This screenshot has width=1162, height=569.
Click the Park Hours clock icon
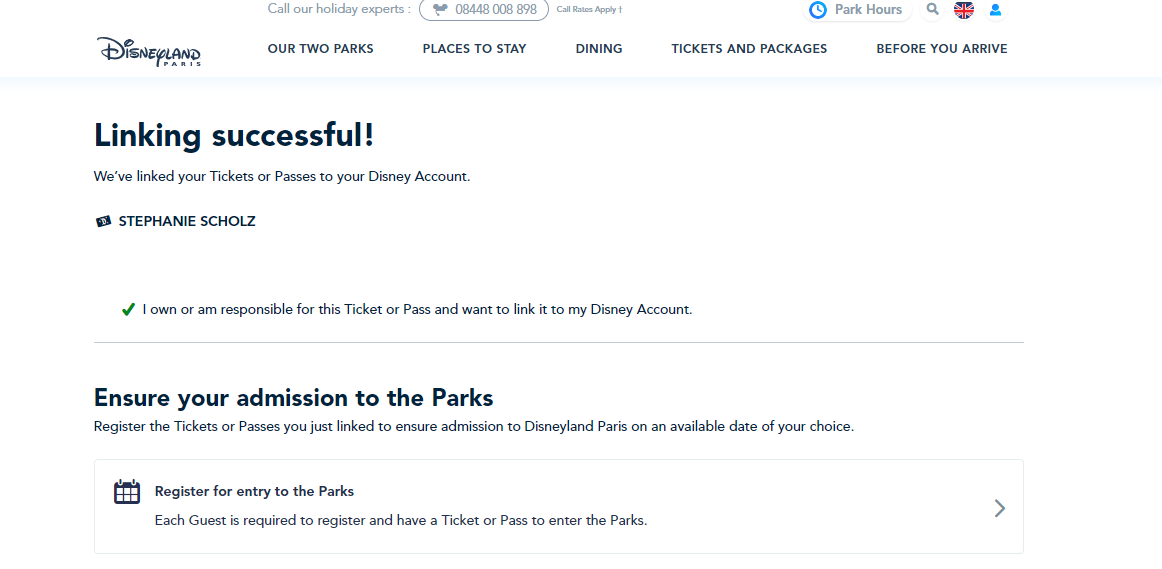click(x=817, y=10)
